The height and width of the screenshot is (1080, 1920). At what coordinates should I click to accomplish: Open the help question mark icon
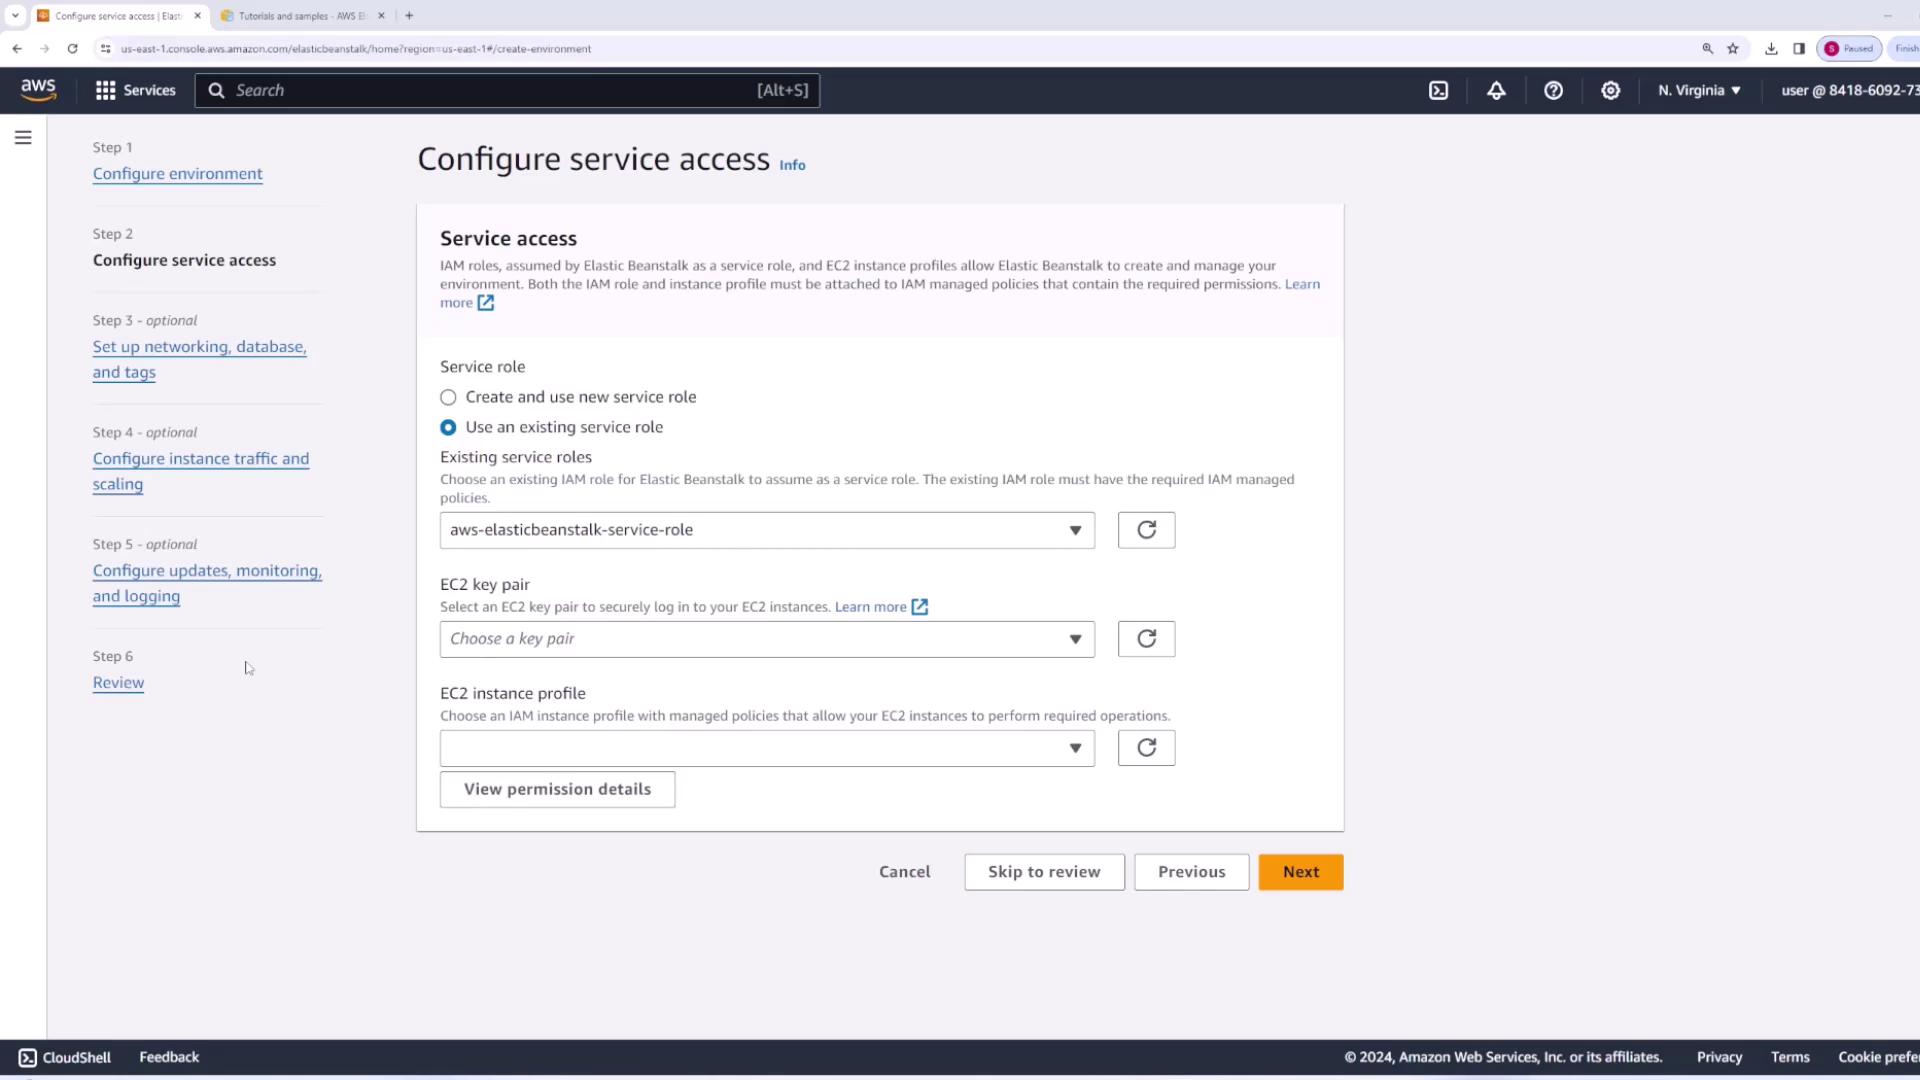1553,90
